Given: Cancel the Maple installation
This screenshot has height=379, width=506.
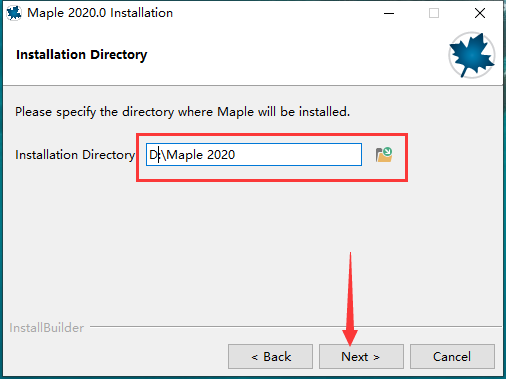Looking at the screenshot, I should [x=452, y=357].
